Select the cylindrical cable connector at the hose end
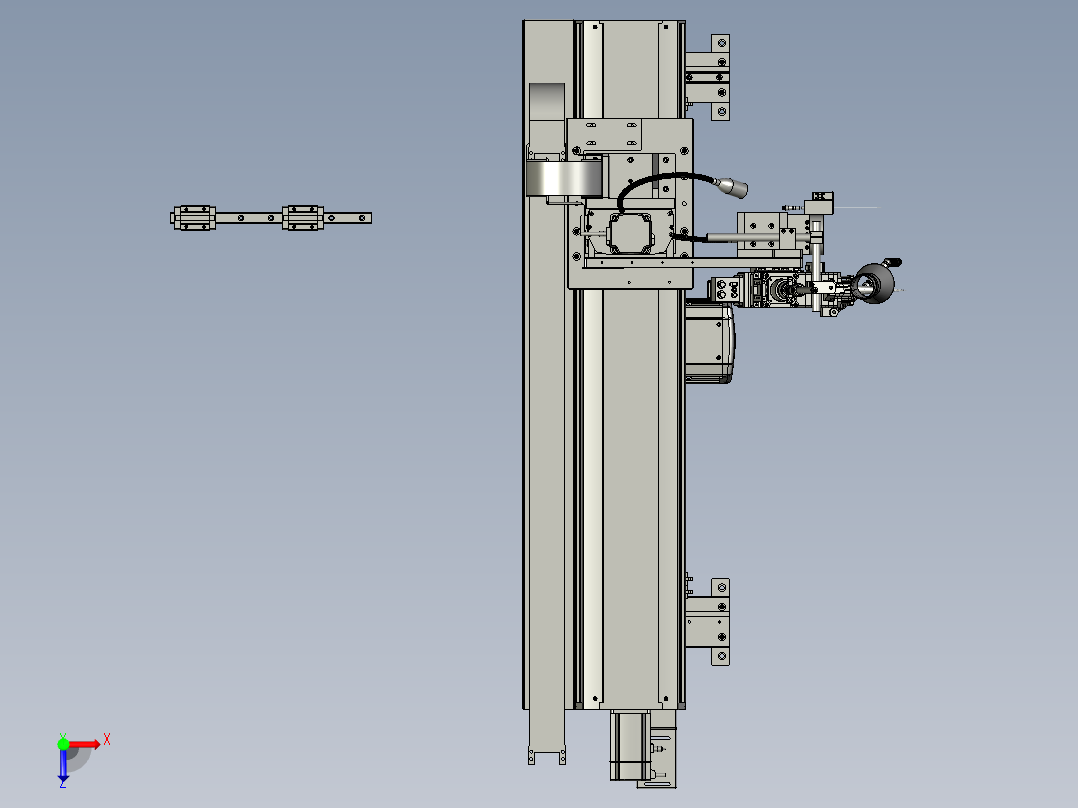The width and height of the screenshot is (1078, 808). (731, 187)
